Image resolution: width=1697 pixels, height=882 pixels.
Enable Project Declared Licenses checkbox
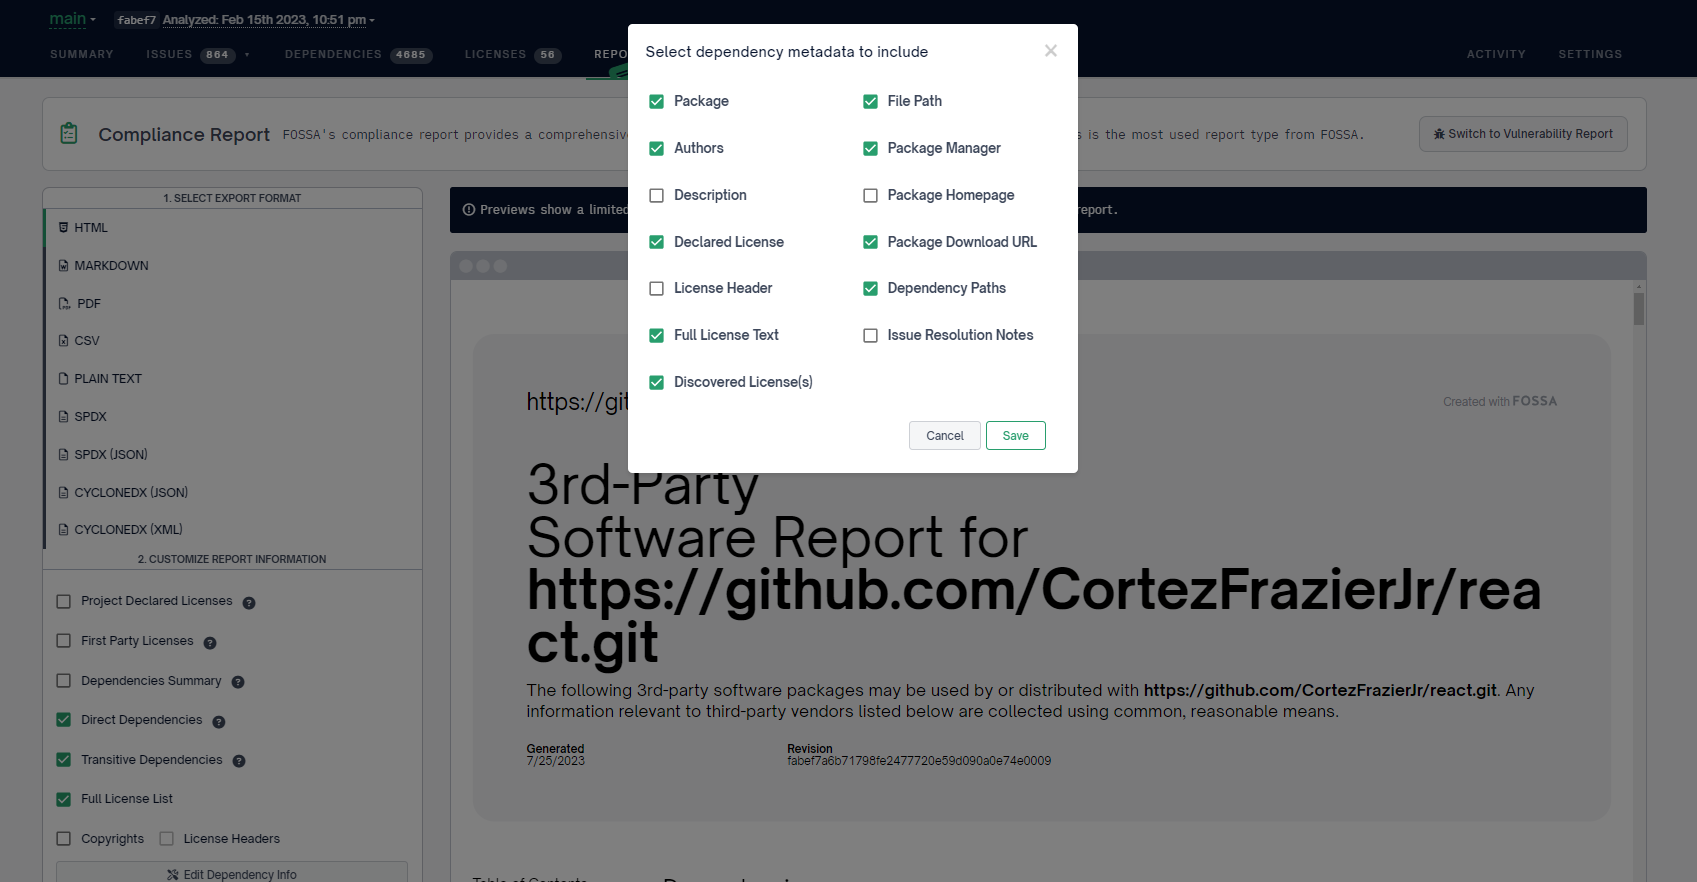pyautogui.click(x=64, y=601)
